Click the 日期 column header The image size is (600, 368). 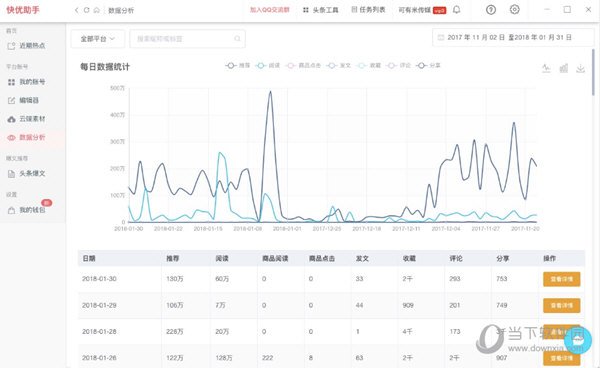89,259
